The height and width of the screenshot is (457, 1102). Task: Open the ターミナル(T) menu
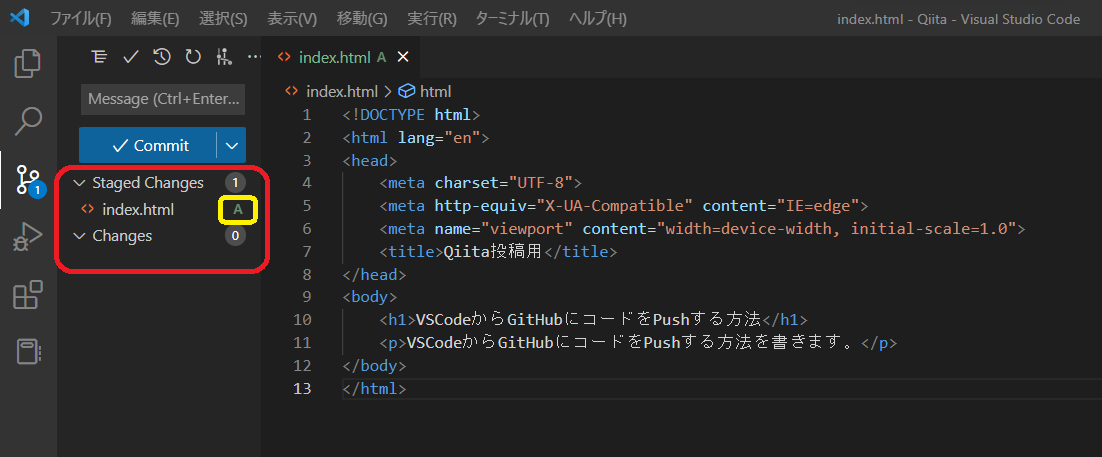point(512,19)
